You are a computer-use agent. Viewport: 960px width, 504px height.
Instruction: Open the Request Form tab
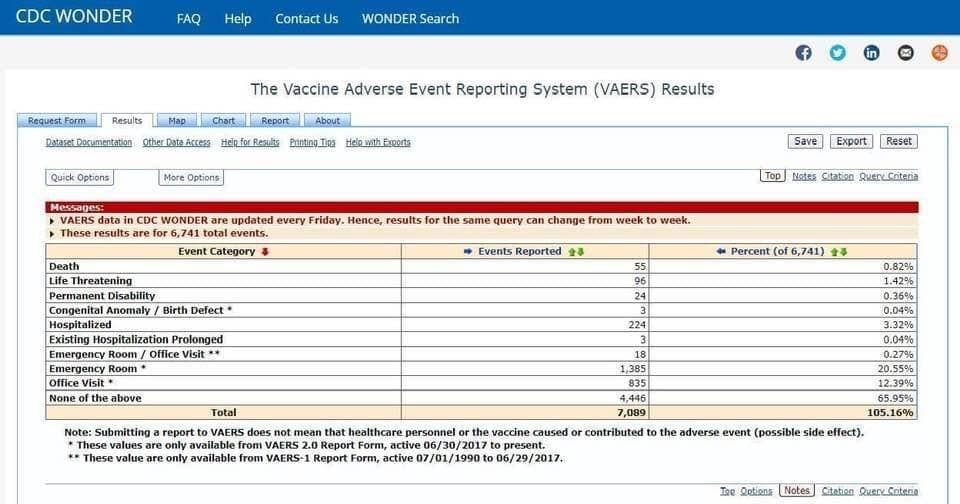[57, 121]
